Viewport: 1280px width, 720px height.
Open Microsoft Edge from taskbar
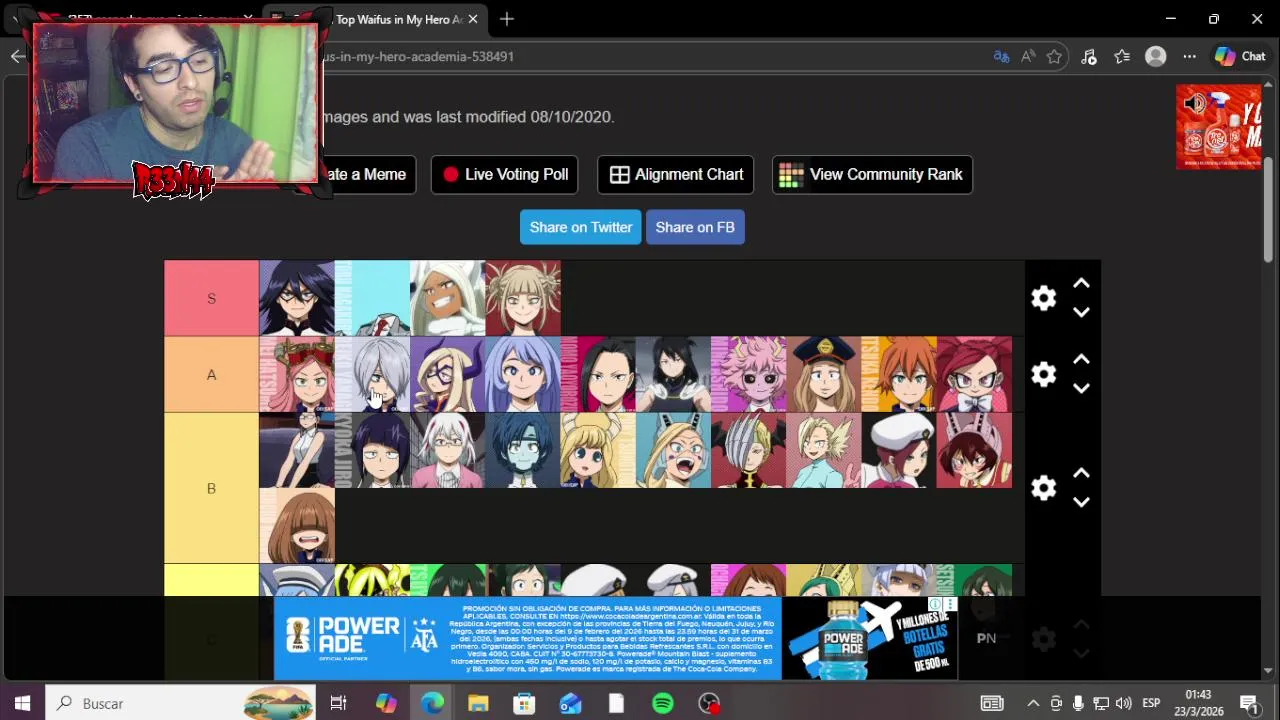[432, 703]
